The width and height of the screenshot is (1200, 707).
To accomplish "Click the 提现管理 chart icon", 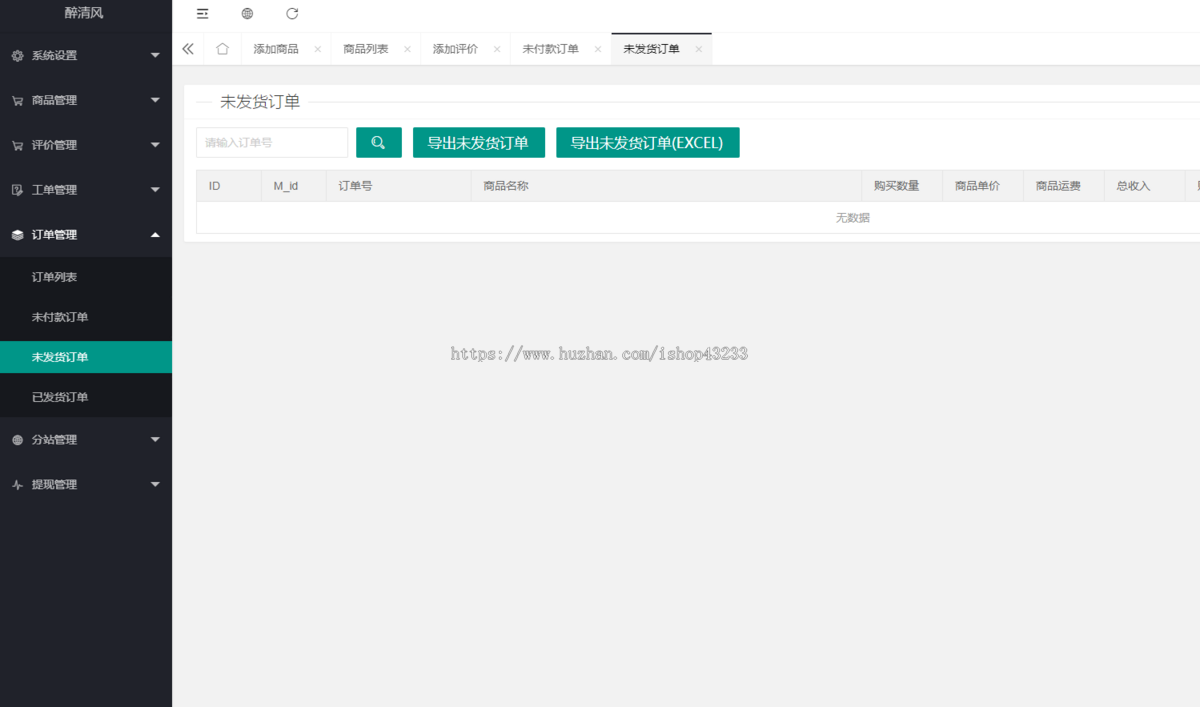I will pos(17,485).
